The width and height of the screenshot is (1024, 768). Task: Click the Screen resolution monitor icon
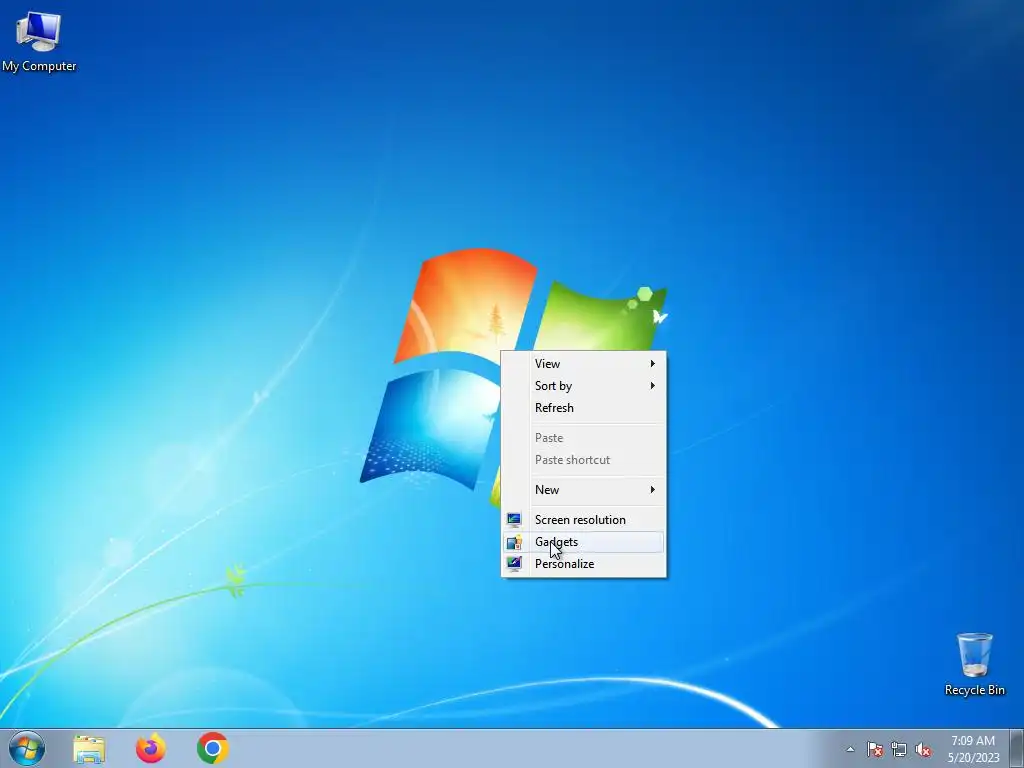[514, 520]
